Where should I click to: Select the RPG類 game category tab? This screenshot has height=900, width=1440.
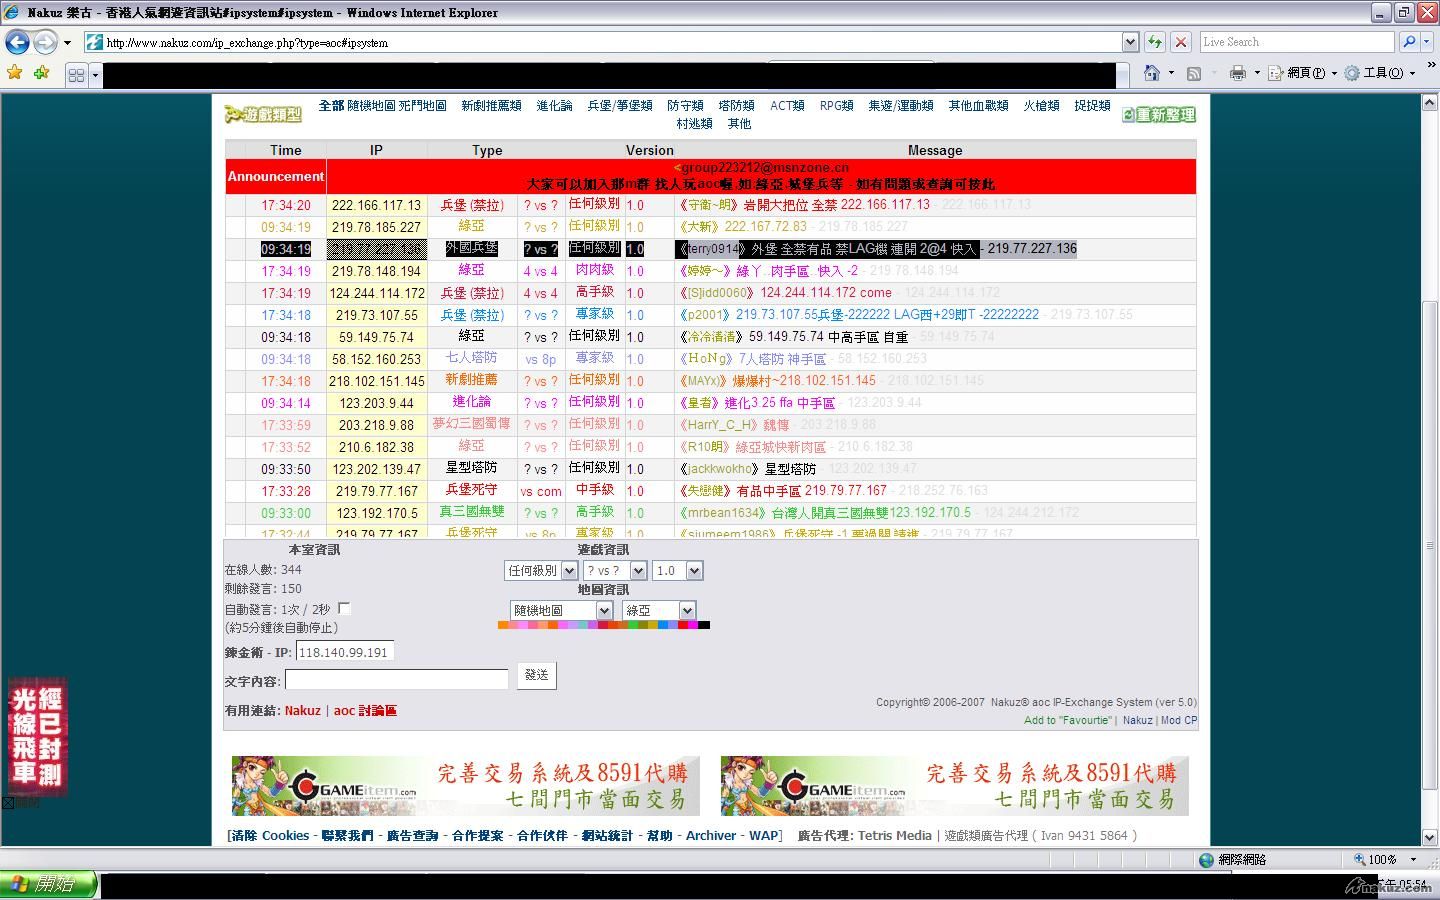(x=836, y=105)
